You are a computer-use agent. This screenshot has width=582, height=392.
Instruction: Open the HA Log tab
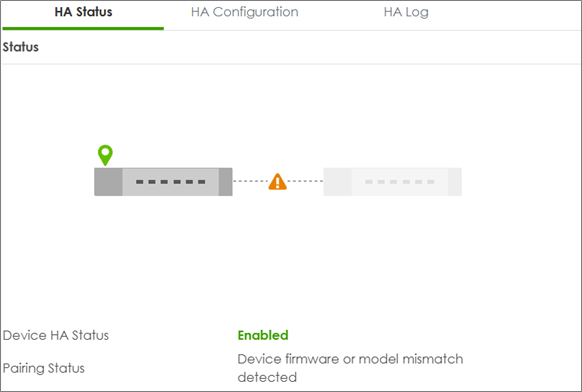[406, 12]
